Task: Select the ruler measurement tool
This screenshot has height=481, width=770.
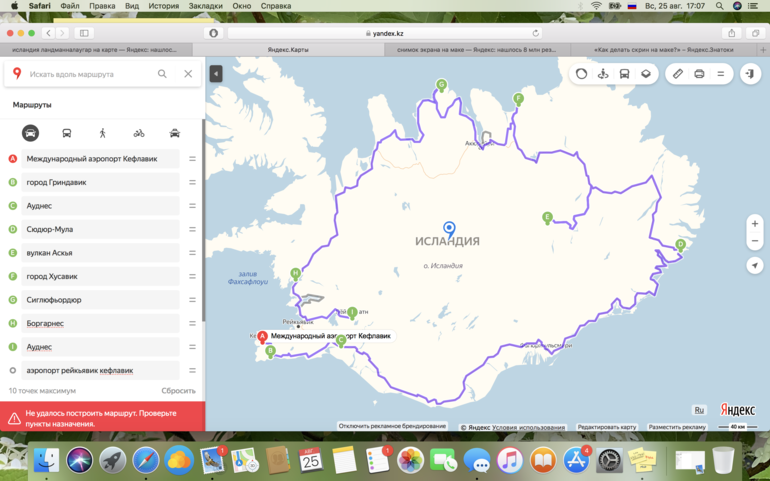Action: pos(678,74)
